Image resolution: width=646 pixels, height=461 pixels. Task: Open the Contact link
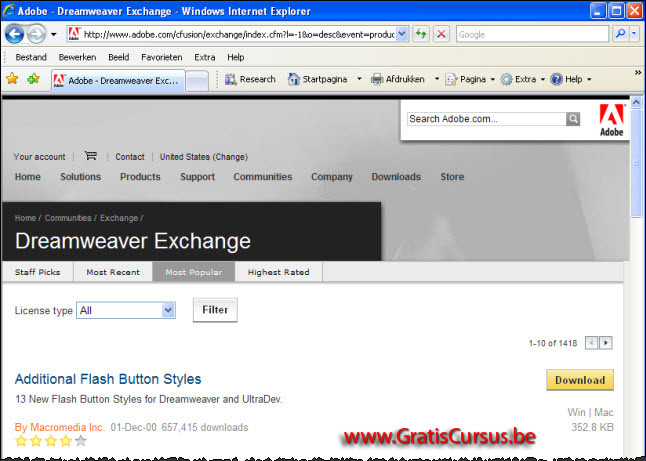point(130,157)
